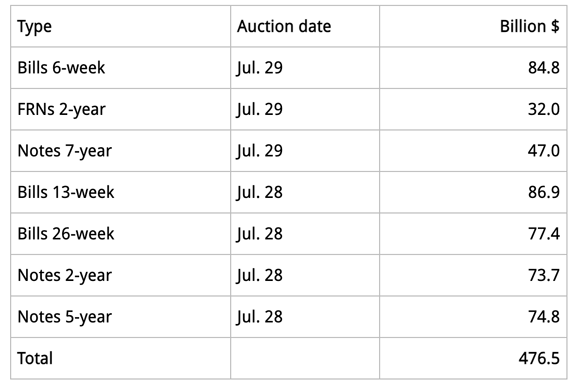575x386 pixels.
Task: Click the 77.4 amount value
Action: click(x=544, y=234)
